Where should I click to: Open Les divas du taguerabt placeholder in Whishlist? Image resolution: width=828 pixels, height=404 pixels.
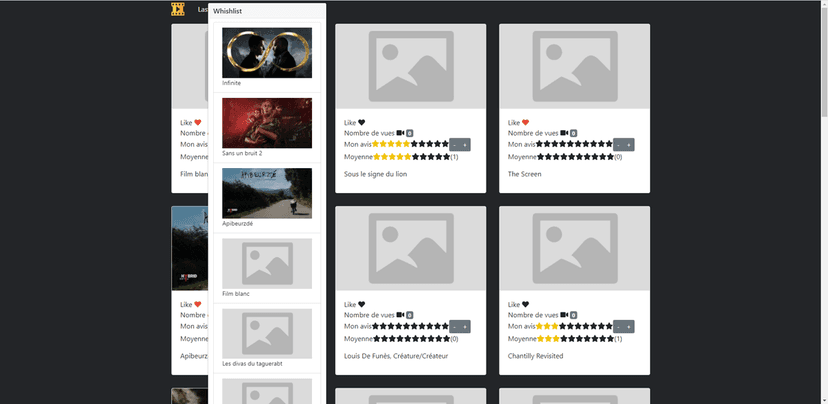267,334
